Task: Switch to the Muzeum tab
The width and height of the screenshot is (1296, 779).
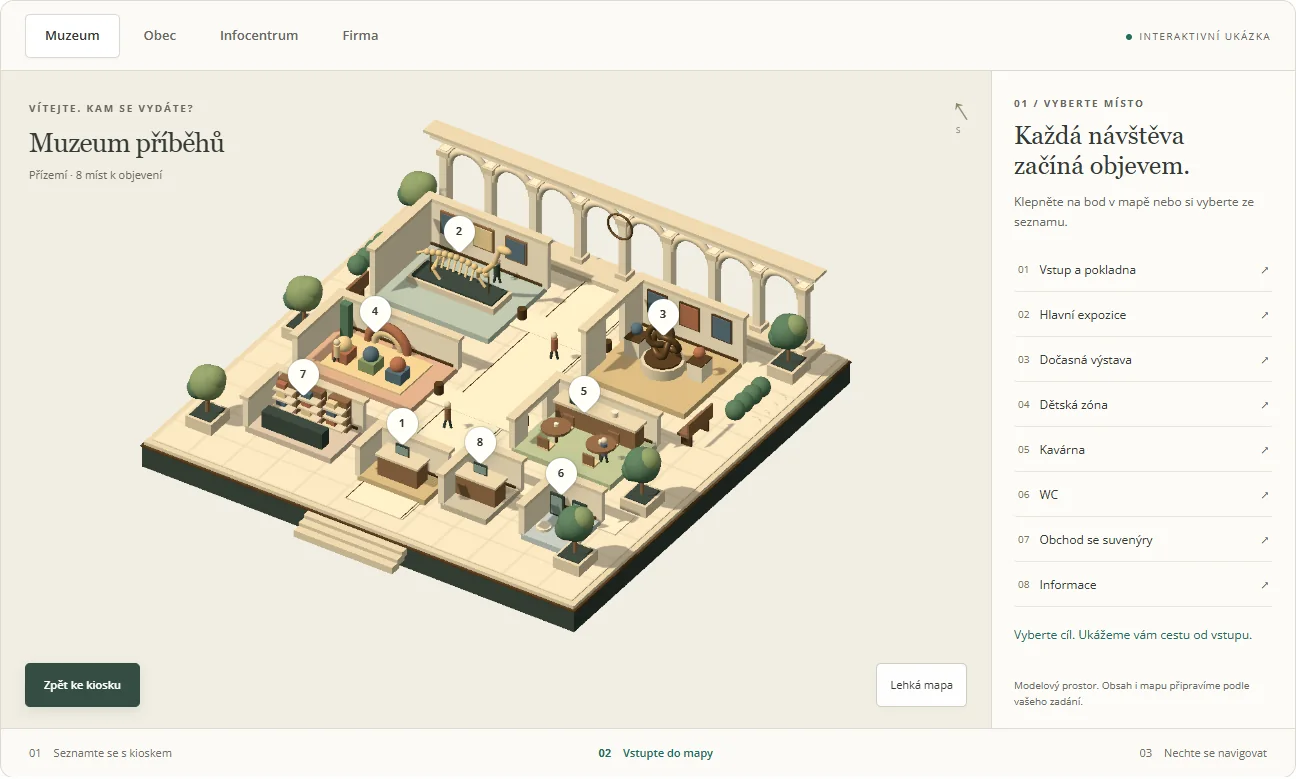Action: pyautogui.click(x=72, y=36)
